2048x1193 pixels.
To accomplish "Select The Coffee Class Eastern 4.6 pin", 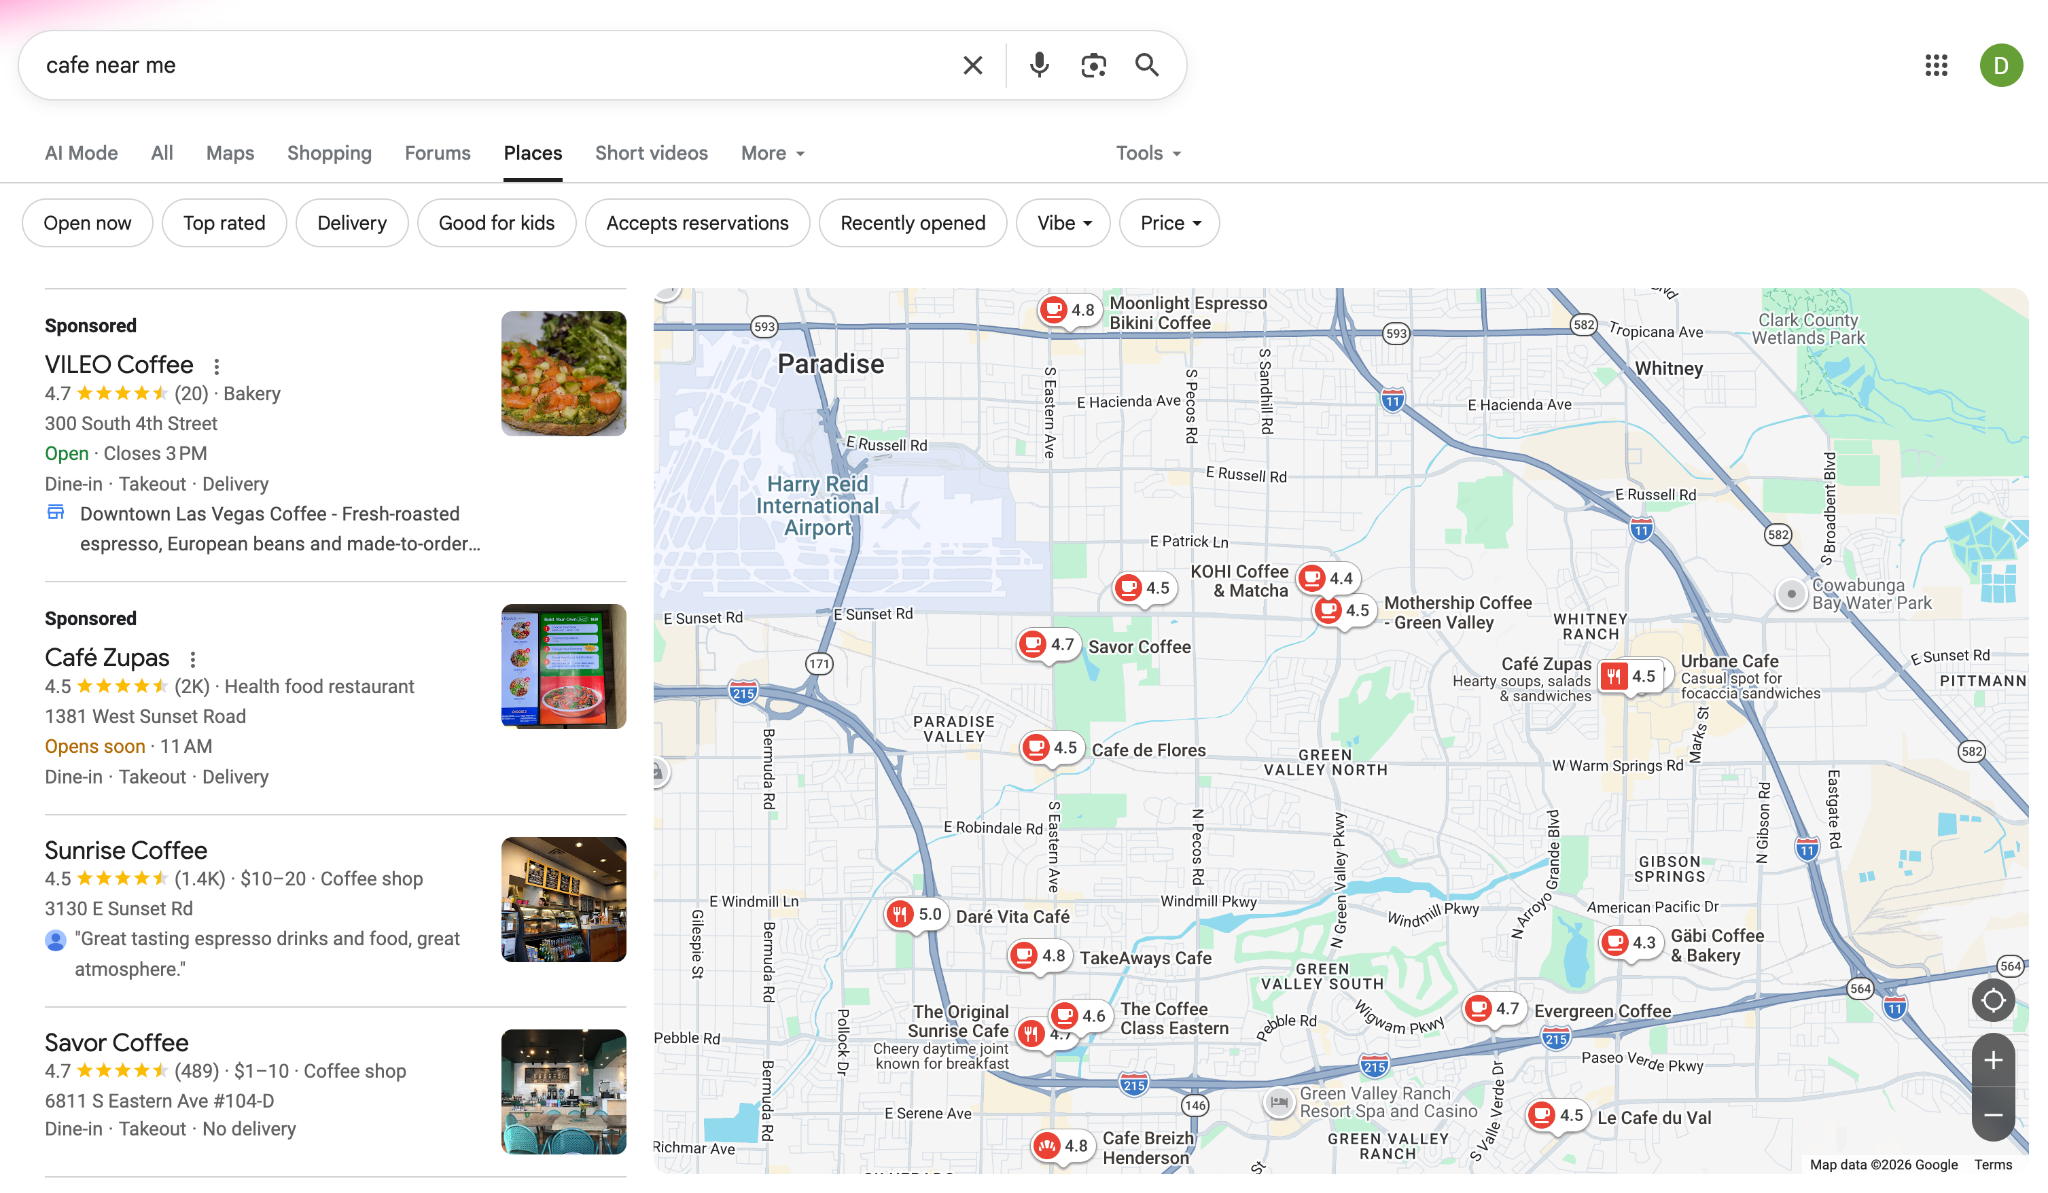I will click(x=1080, y=1016).
